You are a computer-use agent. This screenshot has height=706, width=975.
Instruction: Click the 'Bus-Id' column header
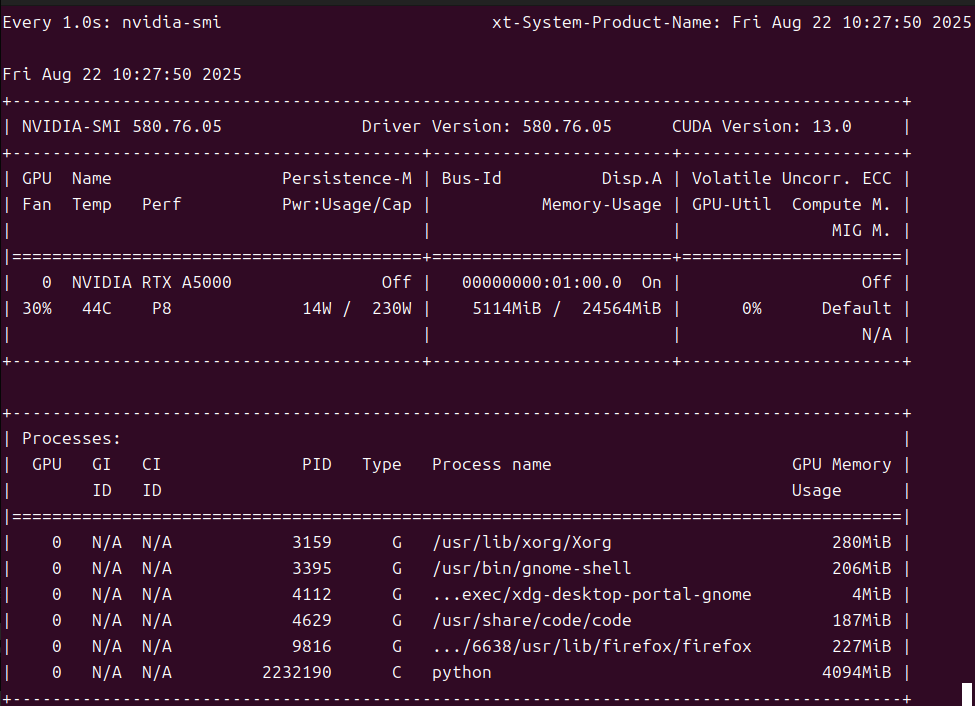pyautogui.click(x=471, y=179)
